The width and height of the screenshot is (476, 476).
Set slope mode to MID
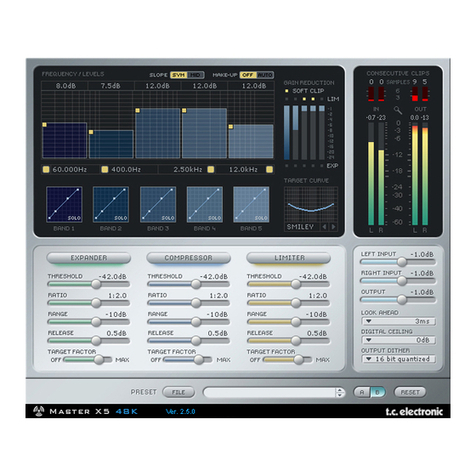(x=195, y=75)
